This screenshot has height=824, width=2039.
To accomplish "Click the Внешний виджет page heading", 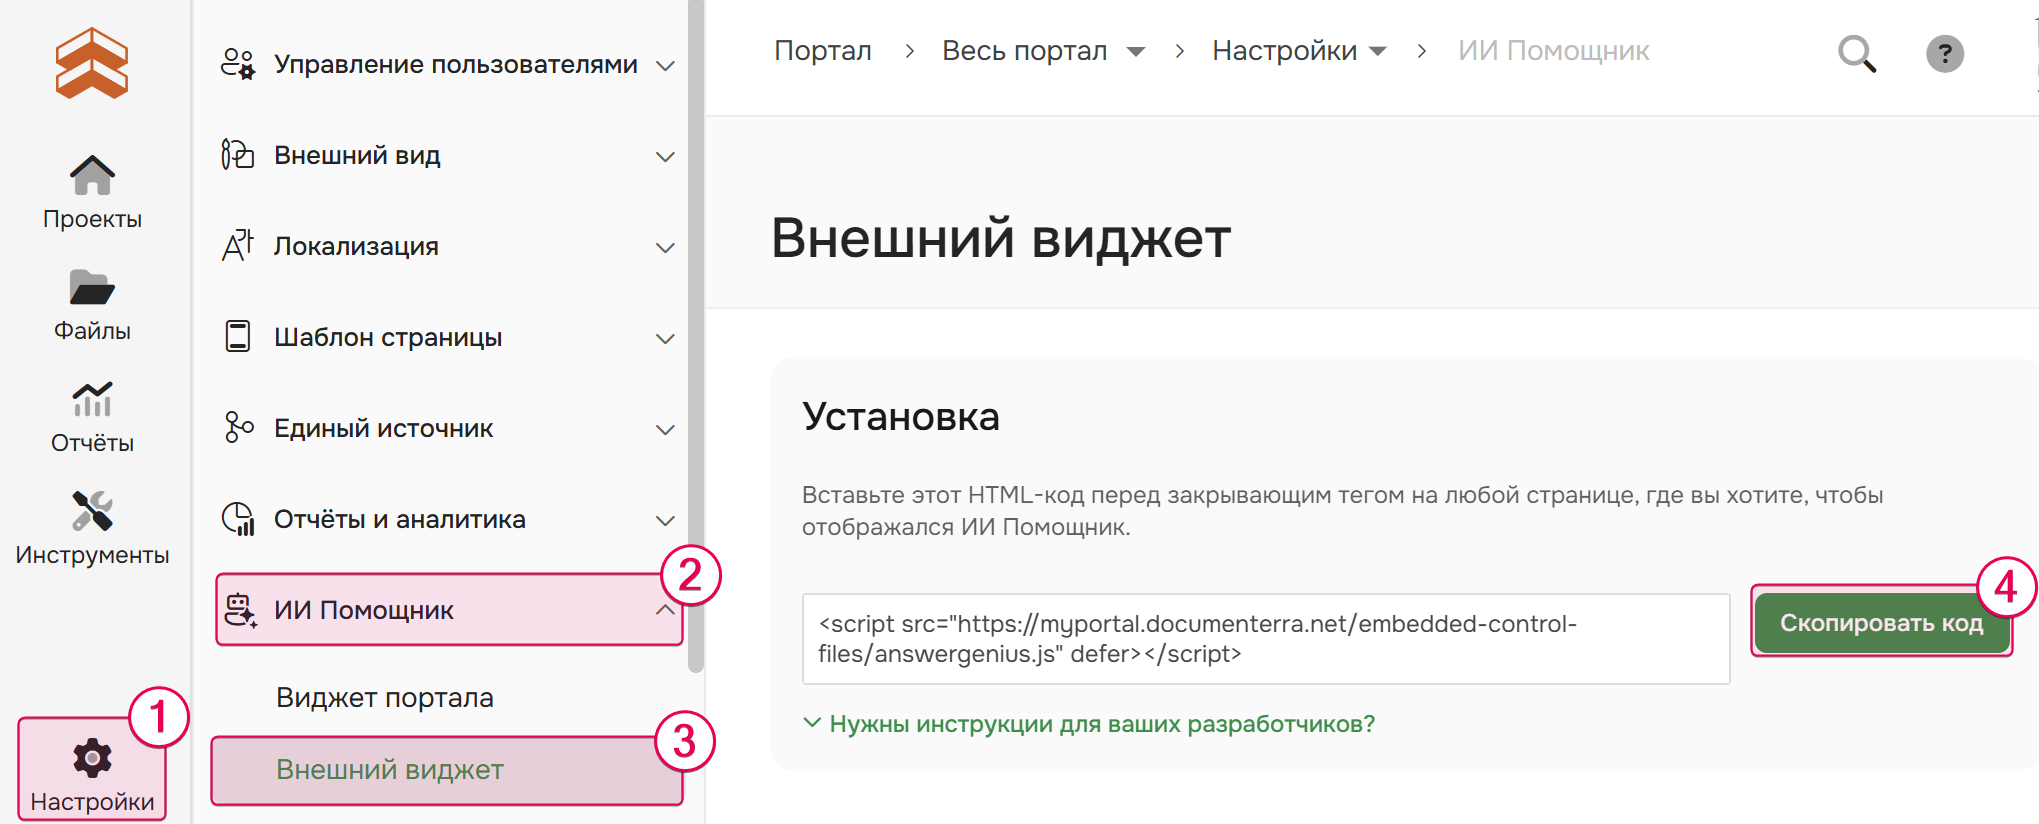I will click(x=1001, y=238).
